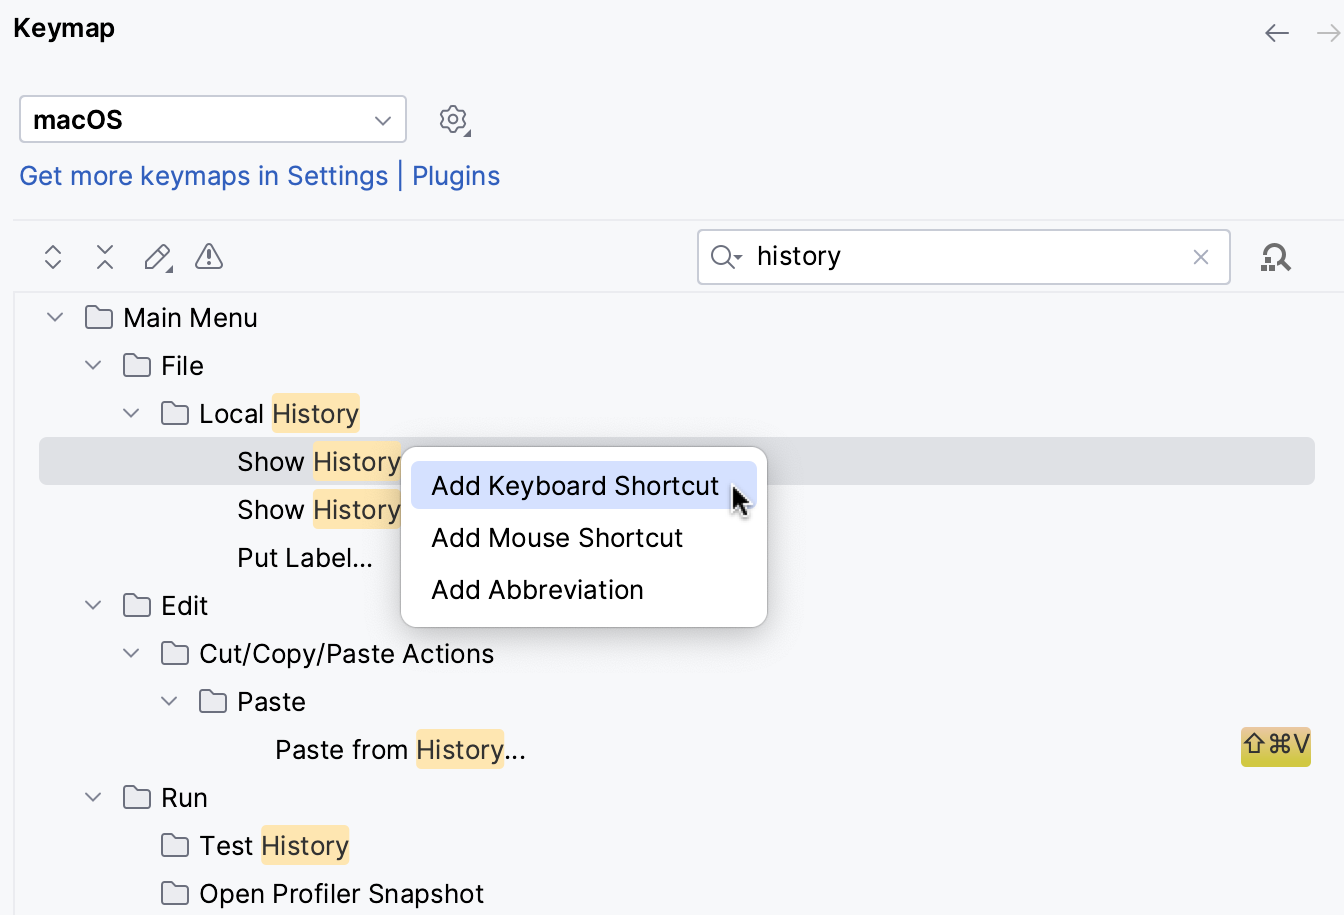
Task: Collapse the Local History tree node
Action: (131, 413)
